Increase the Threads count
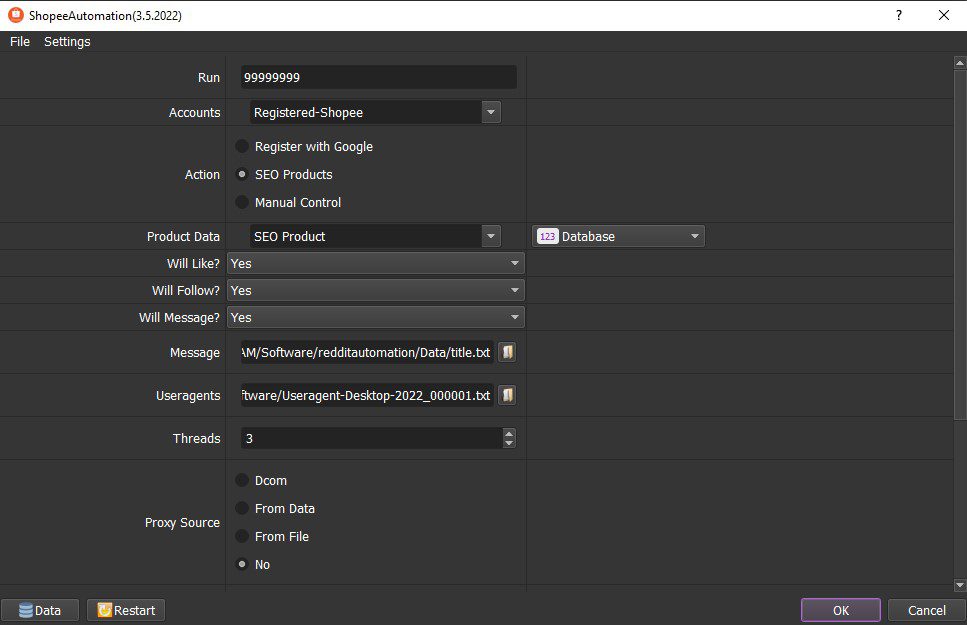This screenshot has width=967, height=625. coord(509,433)
